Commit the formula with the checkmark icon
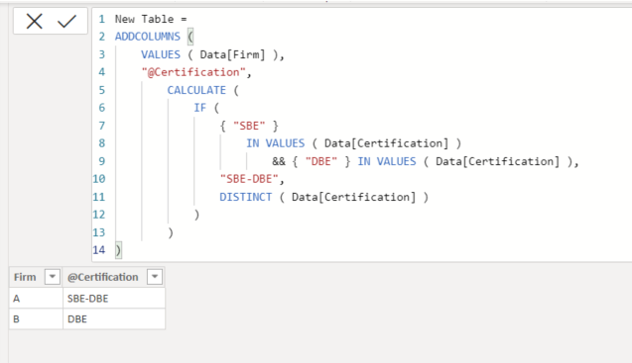 (67, 21)
